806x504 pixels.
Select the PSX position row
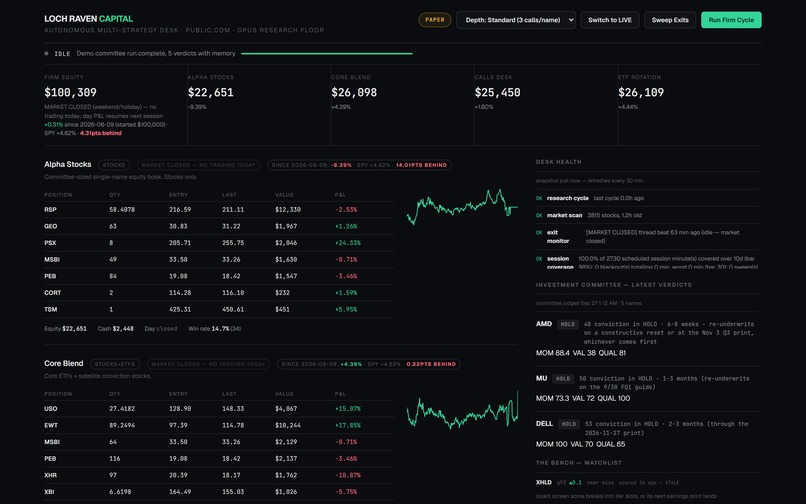[219, 243]
